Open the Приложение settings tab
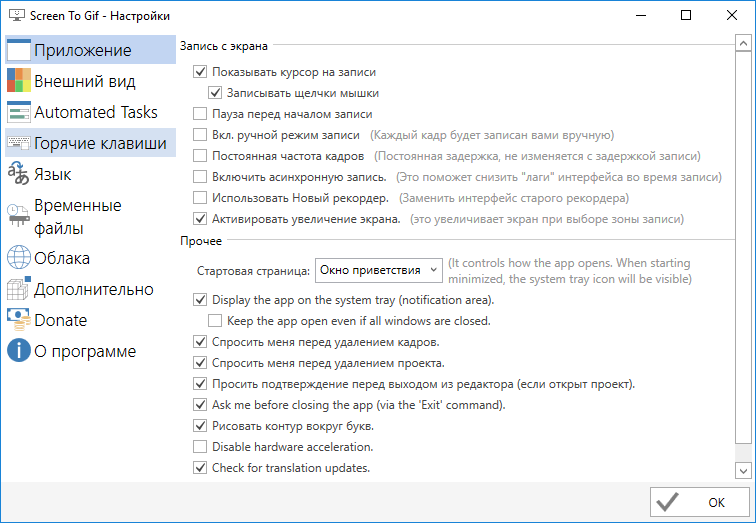 [90, 50]
